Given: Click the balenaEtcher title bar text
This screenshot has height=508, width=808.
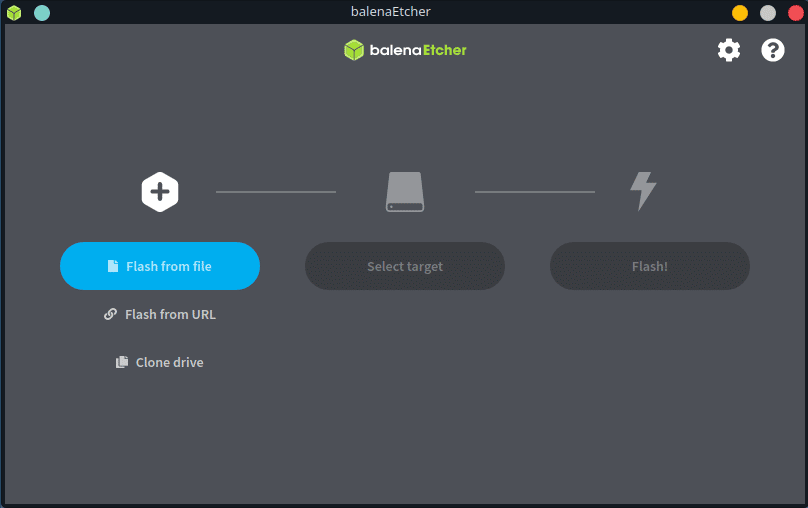Looking at the screenshot, I should click(x=390, y=12).
